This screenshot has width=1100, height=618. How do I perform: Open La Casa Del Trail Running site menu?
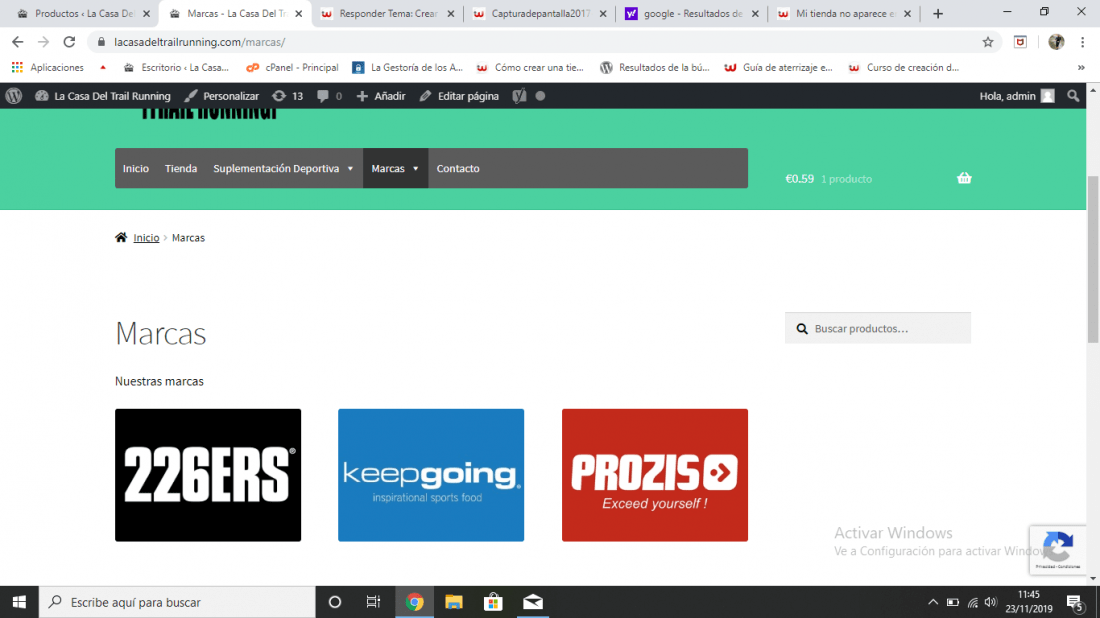point(103,96)
